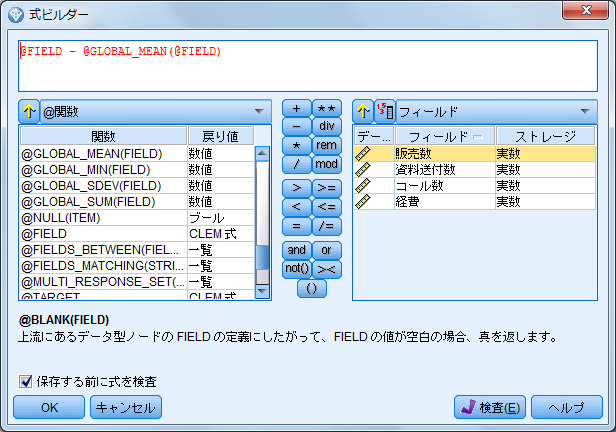616x432 pixels.
Task: Close the 式ビルダー dialog
Action: tap(586, 10)
